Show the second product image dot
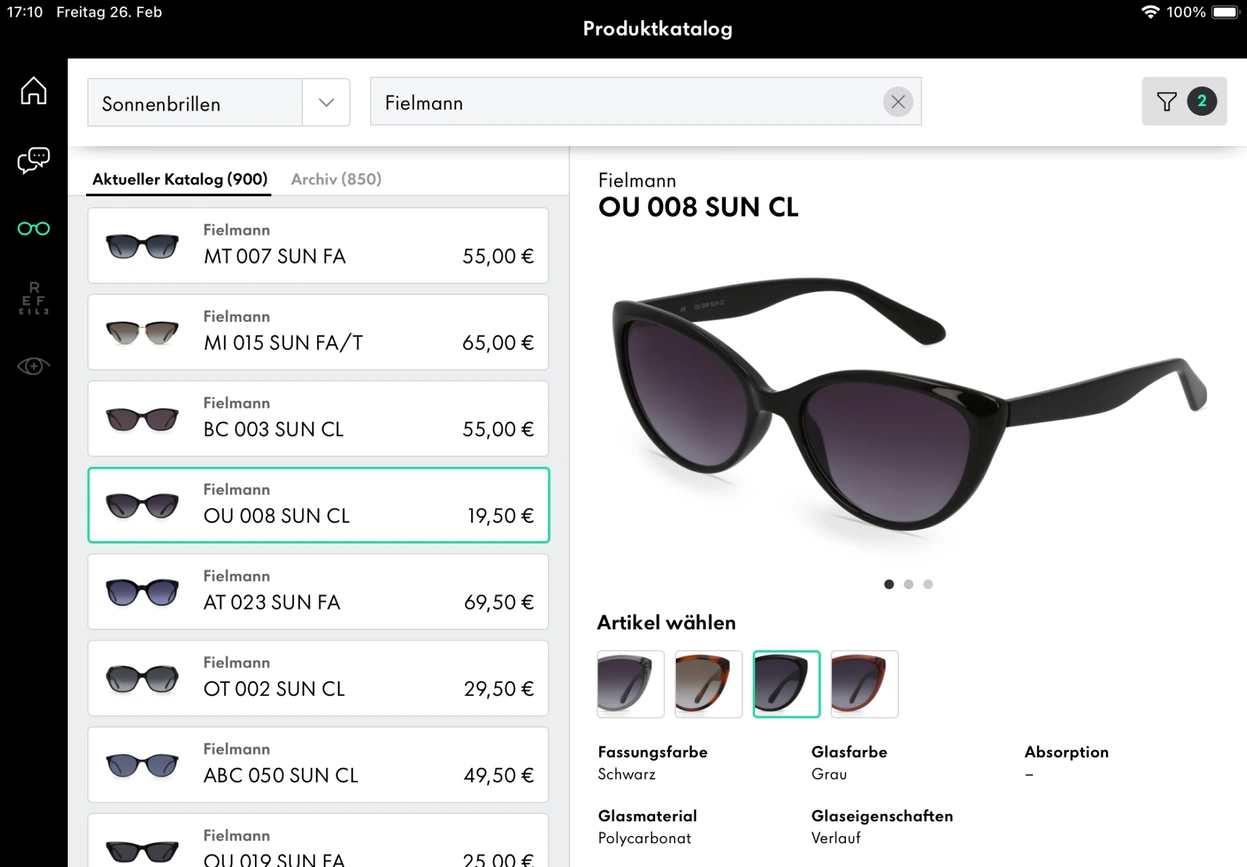 tap(908, 584)
